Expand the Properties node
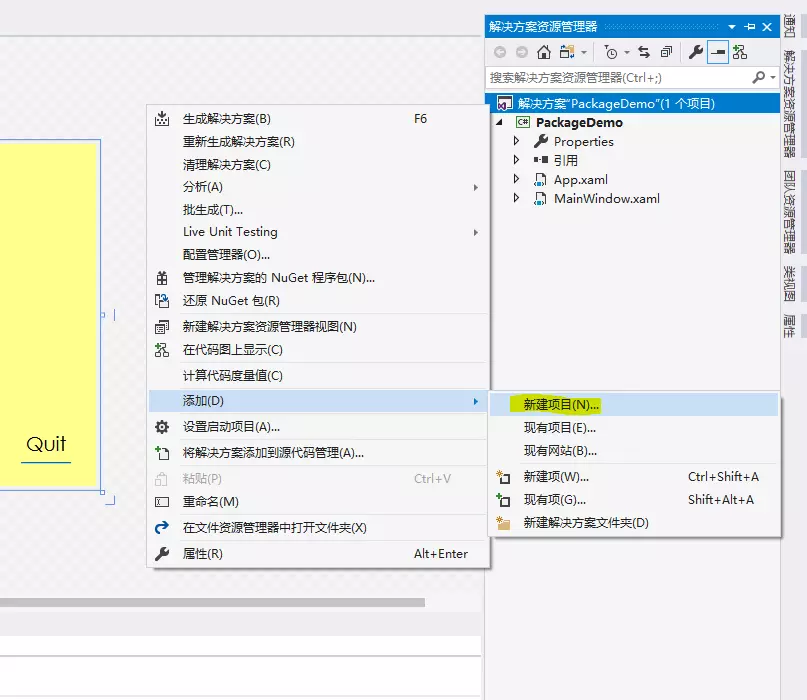The height and width of the screenshot is (700, 807). tap(516, 141)
